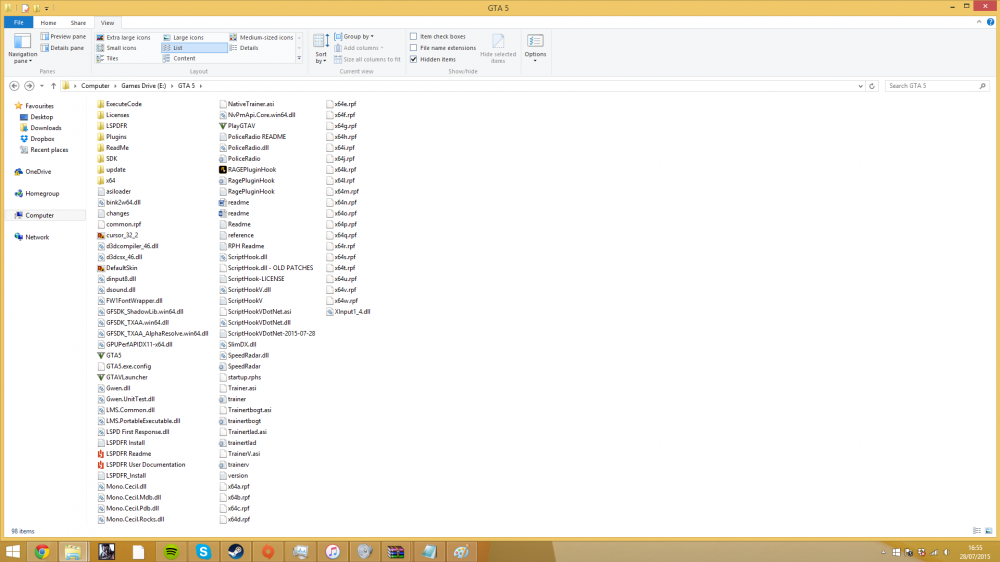Click Hide selected items button
1000x562 pixels.
498,48
